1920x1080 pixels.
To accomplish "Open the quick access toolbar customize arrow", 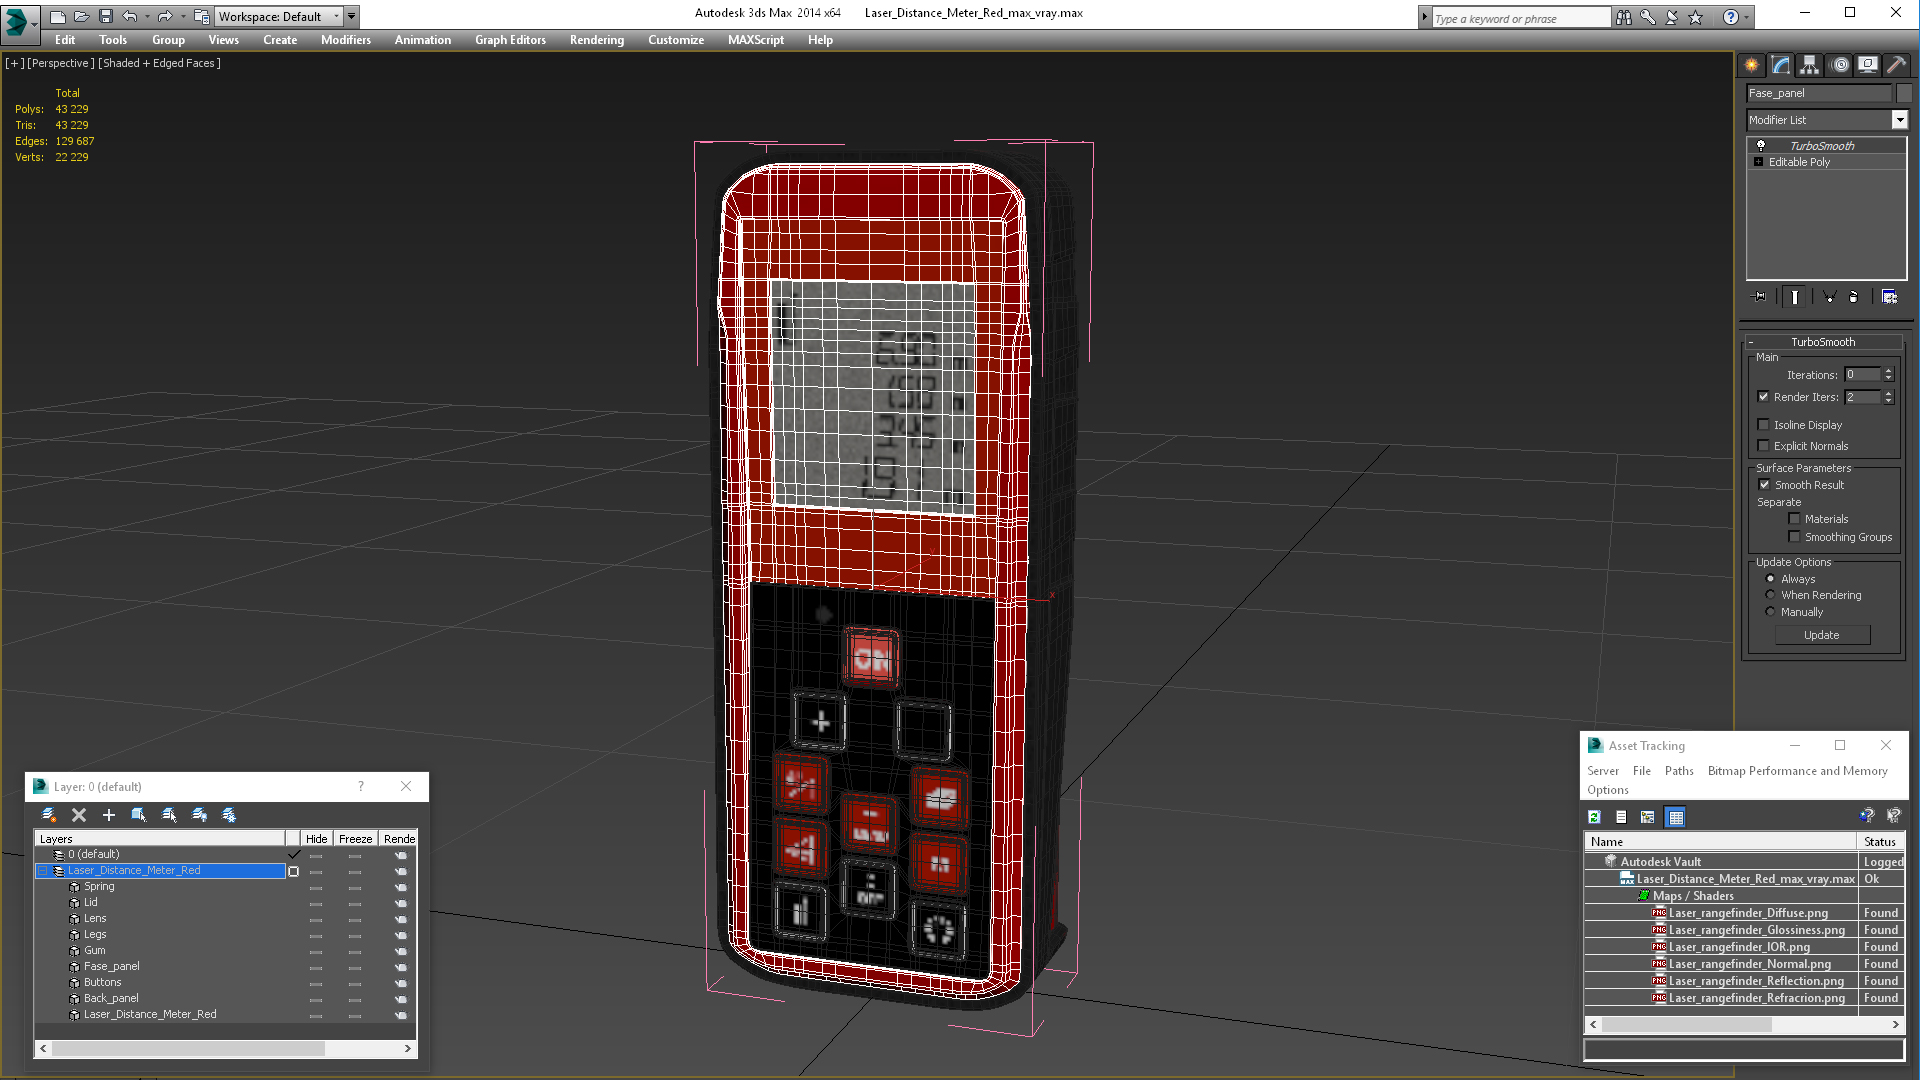I will click(x=351, y=16).
